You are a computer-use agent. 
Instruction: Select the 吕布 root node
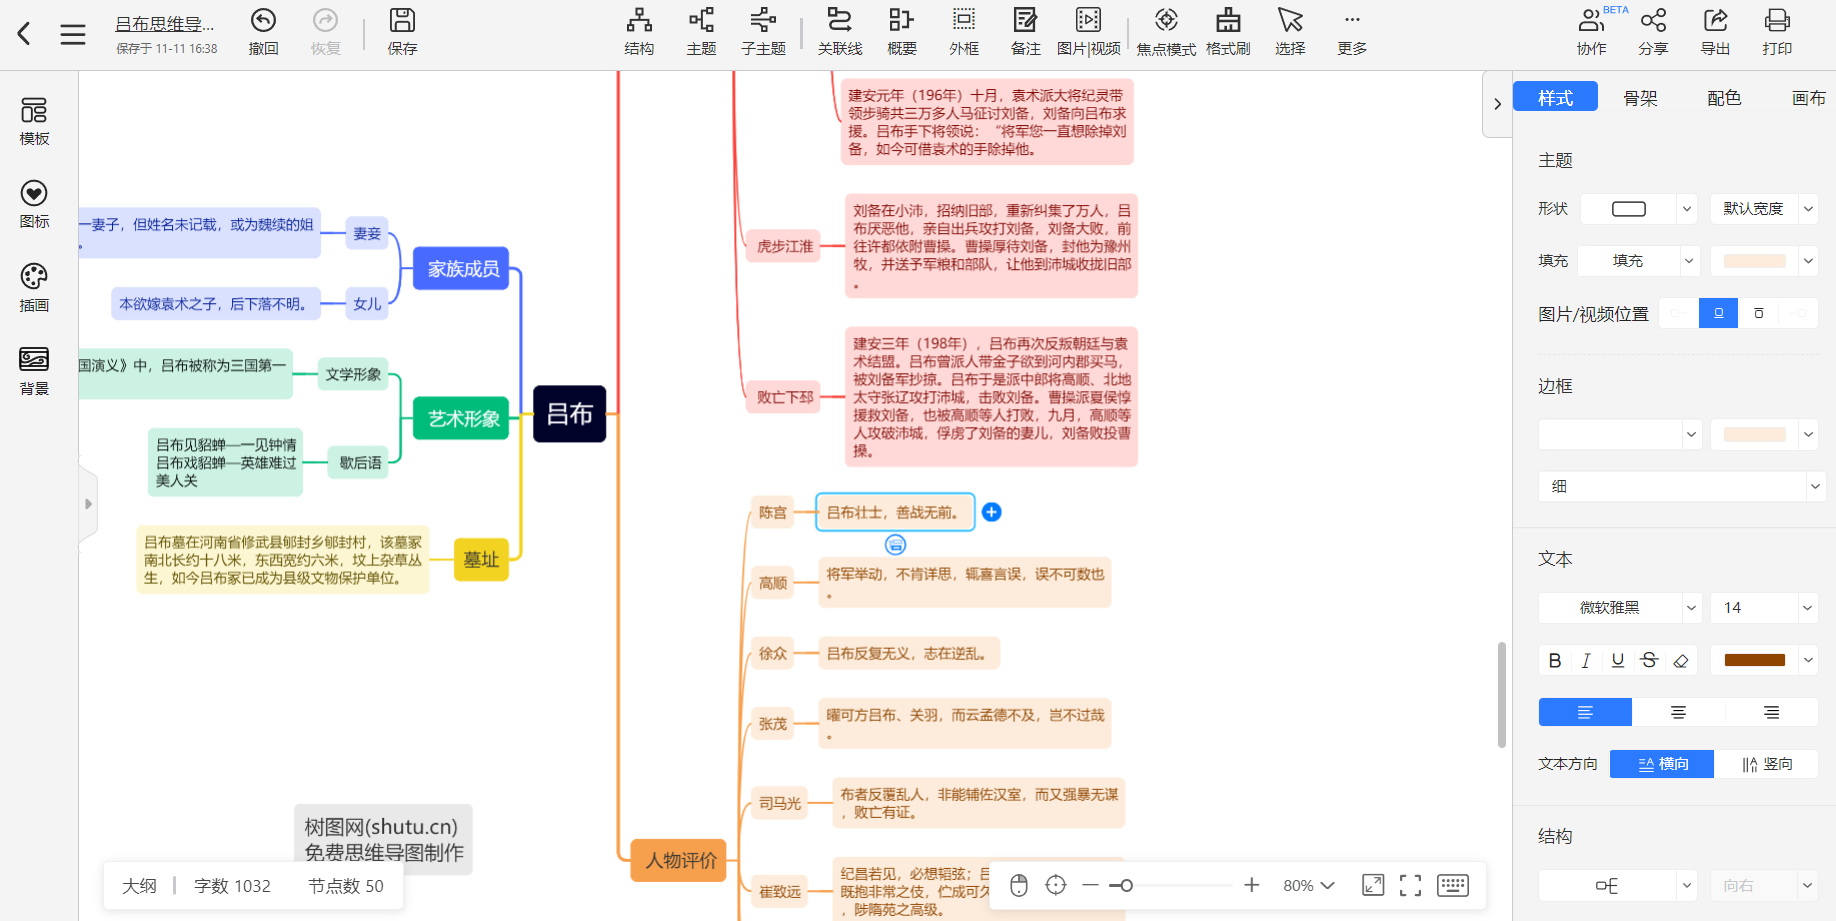point(569,413)
